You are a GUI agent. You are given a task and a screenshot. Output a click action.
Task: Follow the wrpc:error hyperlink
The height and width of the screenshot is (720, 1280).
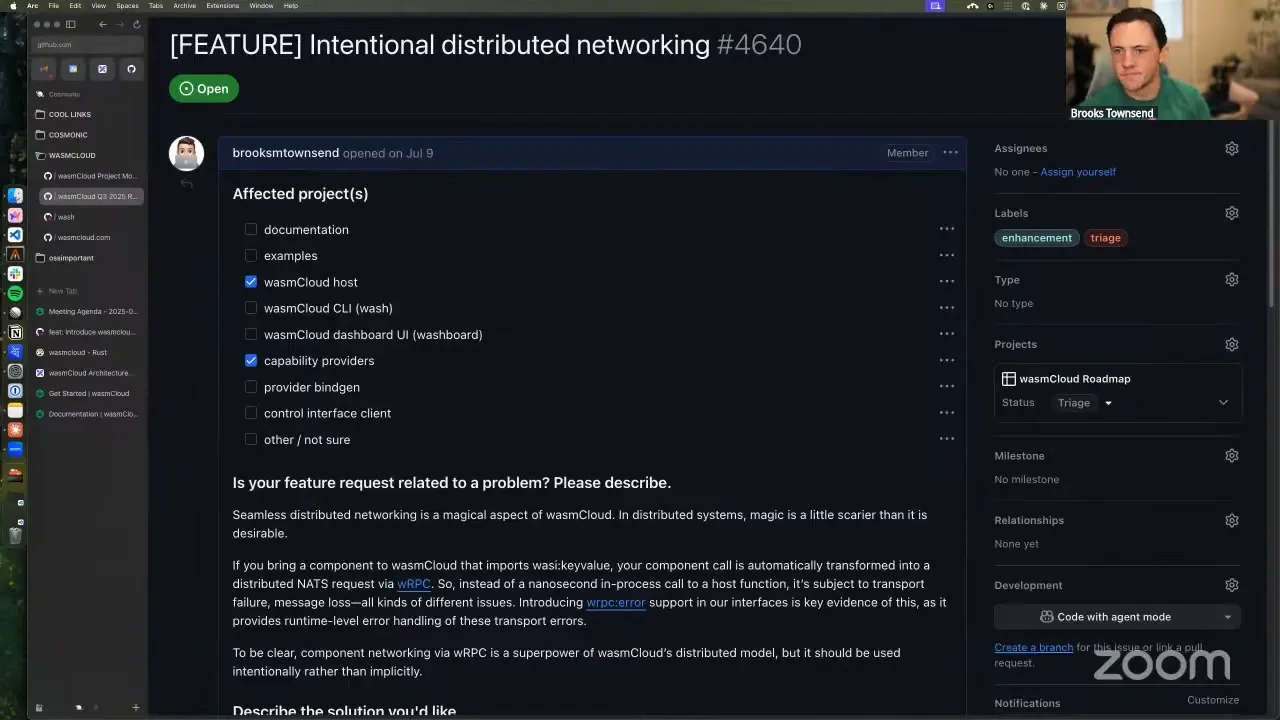616,602
